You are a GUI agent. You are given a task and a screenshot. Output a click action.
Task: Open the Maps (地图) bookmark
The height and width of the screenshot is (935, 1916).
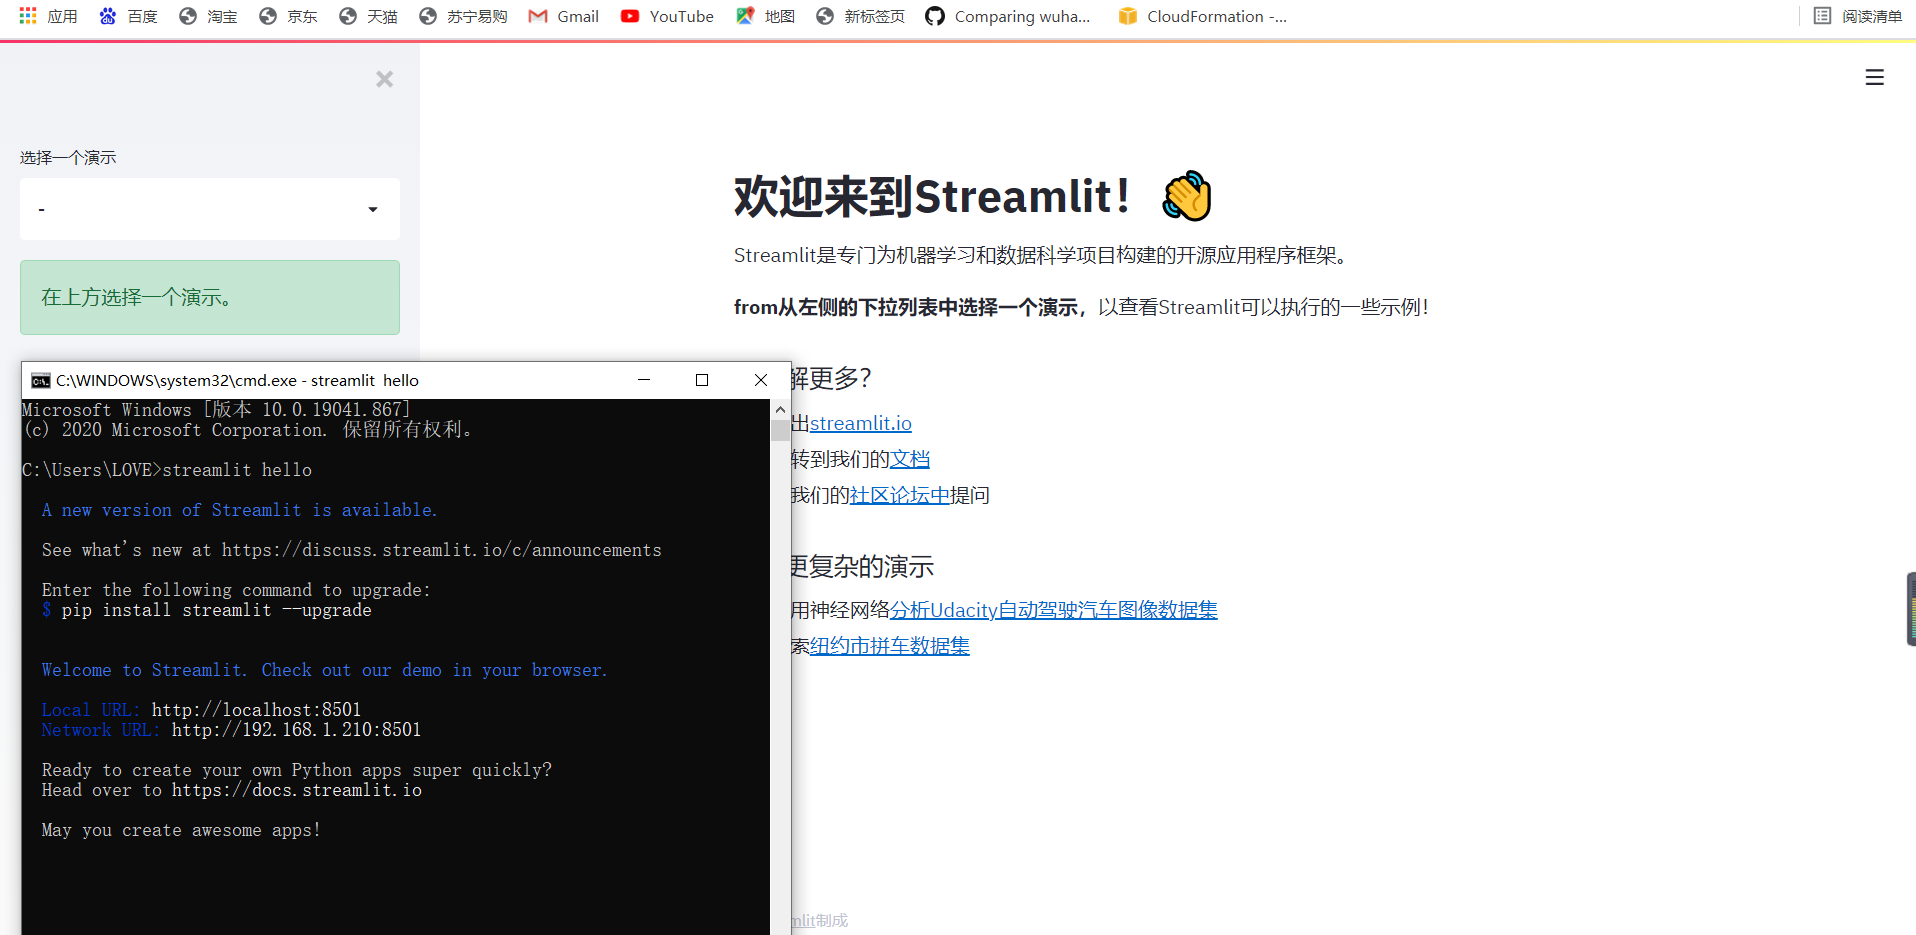point(765,16)
